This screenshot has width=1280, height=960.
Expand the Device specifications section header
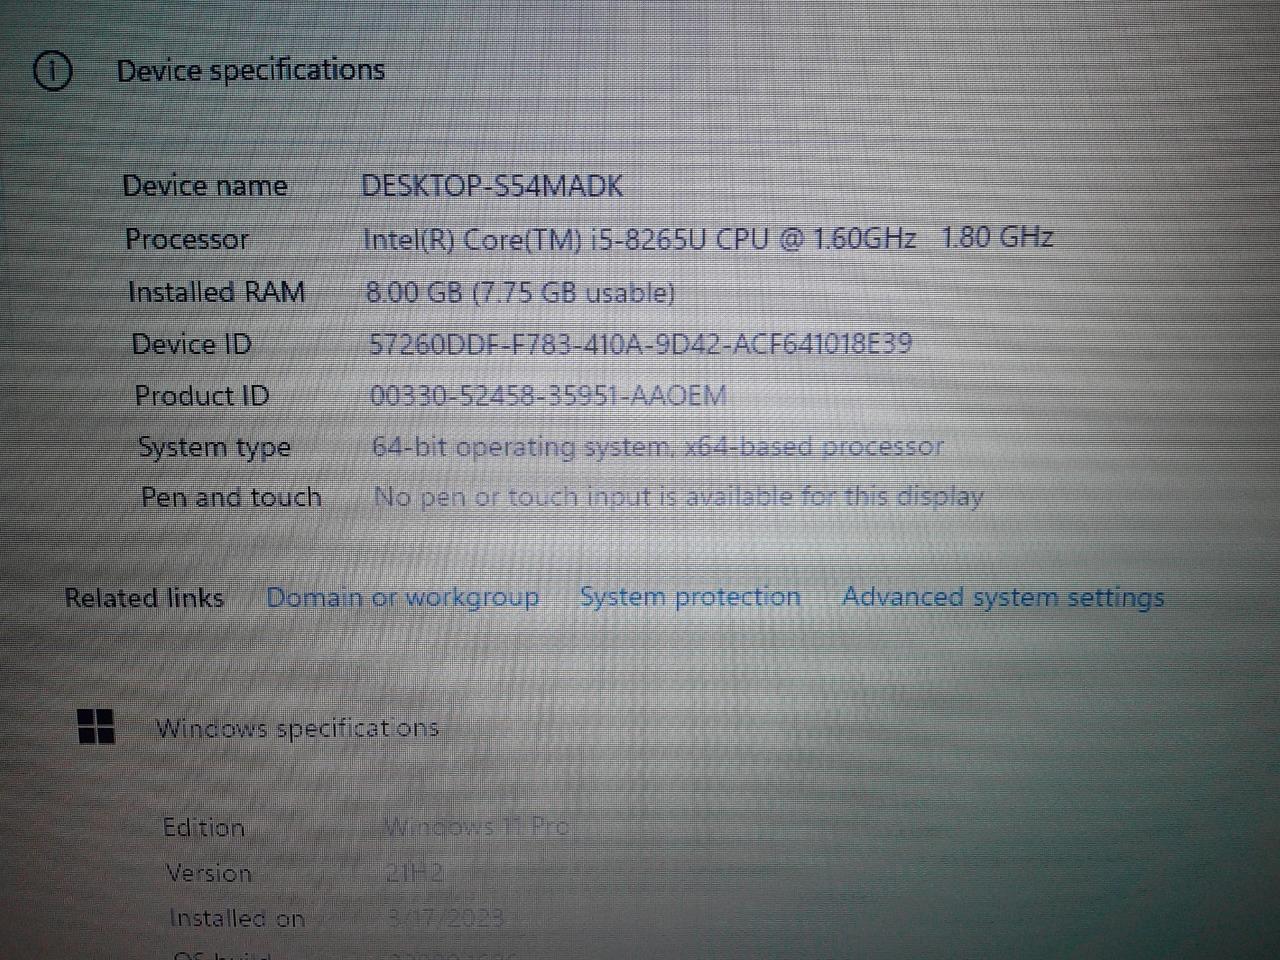(x=250, y=71)
